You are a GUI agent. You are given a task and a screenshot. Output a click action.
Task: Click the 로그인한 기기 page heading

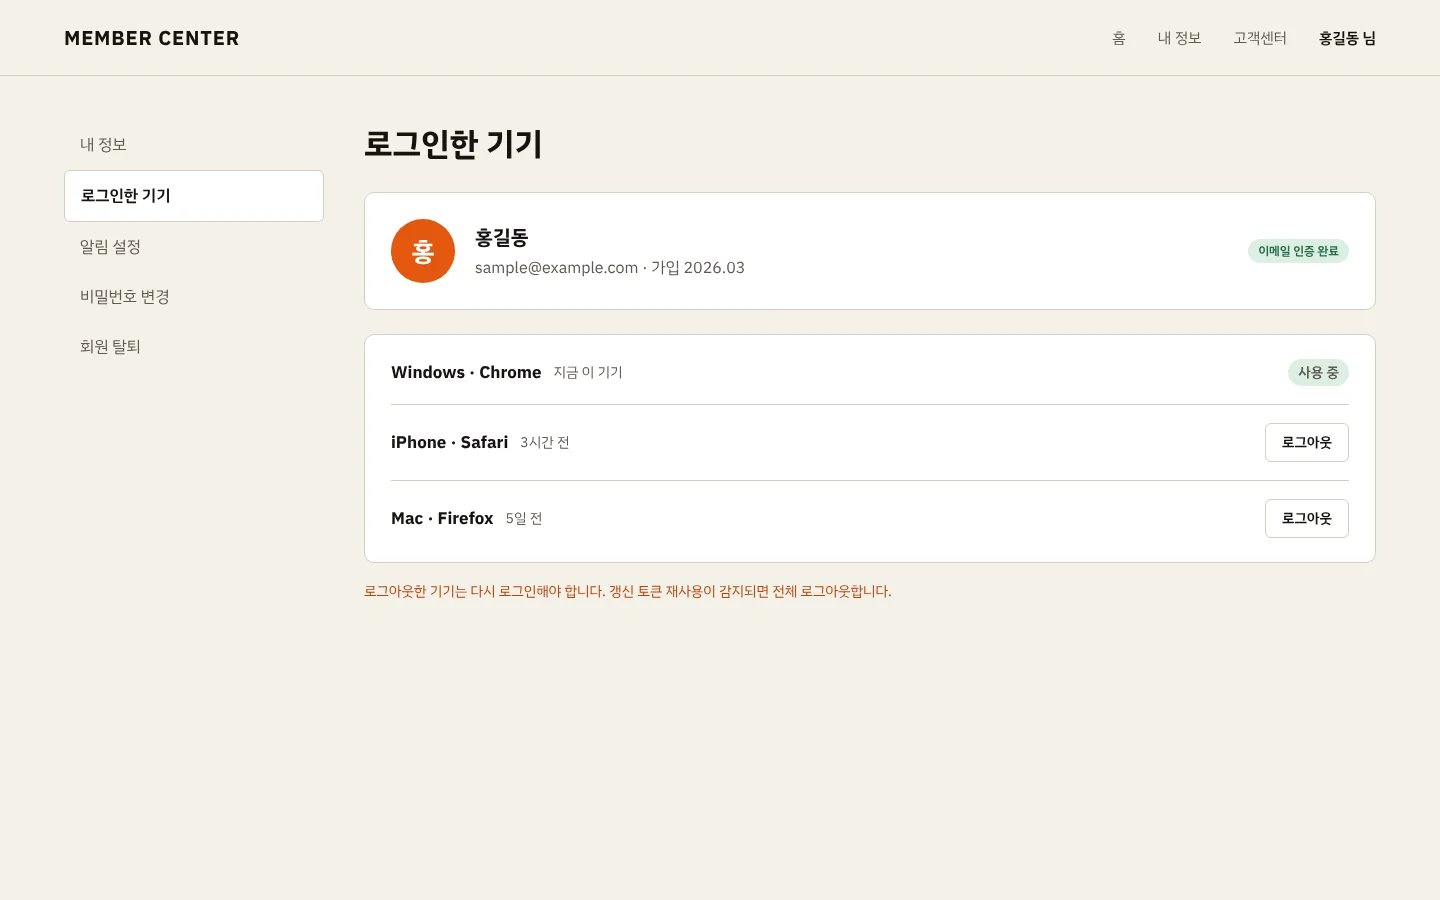453,144
